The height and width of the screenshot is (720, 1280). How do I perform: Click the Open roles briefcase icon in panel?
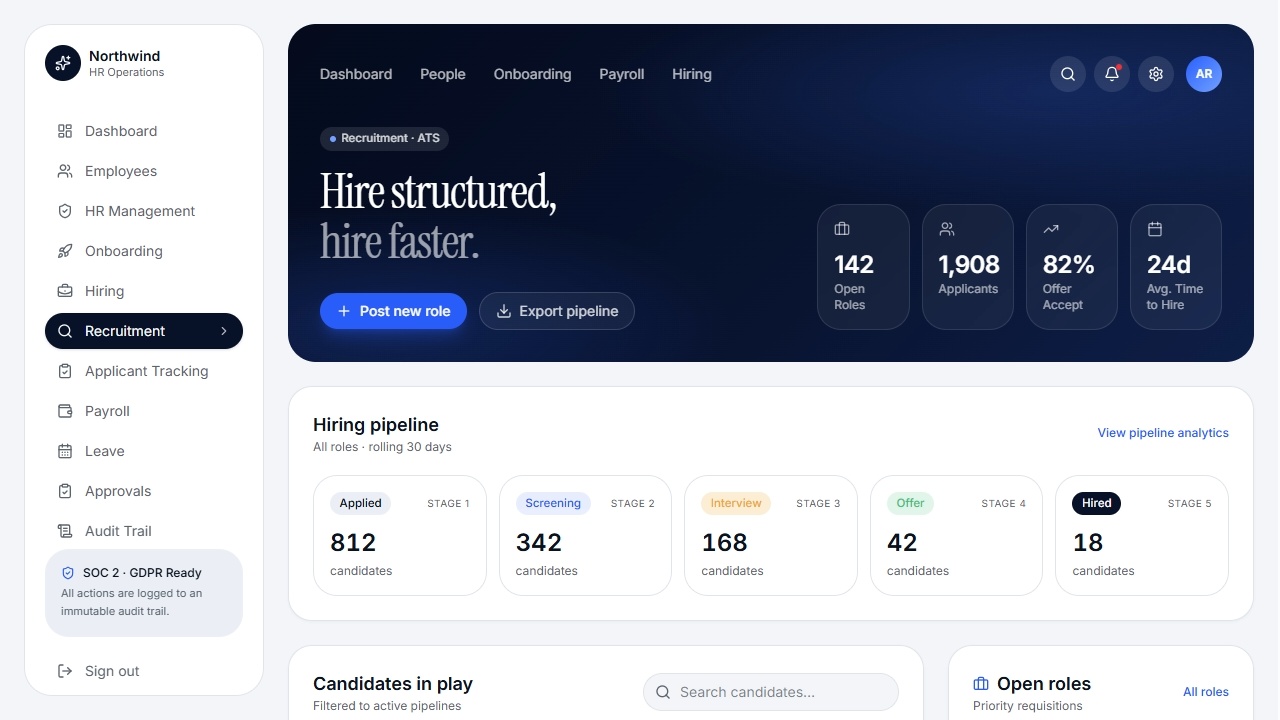pos(981,684)
